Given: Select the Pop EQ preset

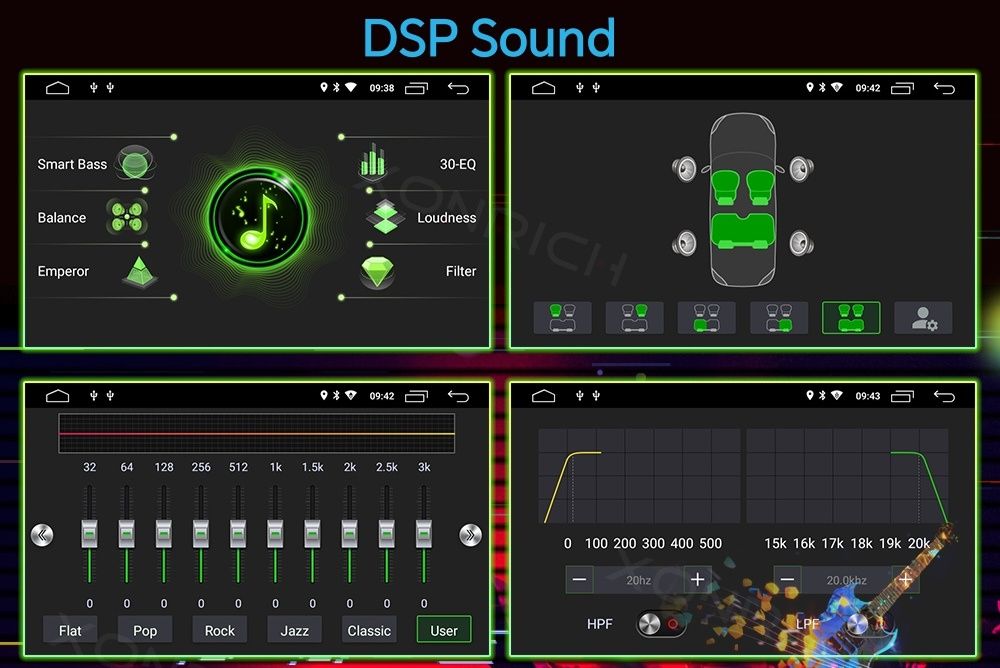Looking at the screenshot, I should [145, 630].
